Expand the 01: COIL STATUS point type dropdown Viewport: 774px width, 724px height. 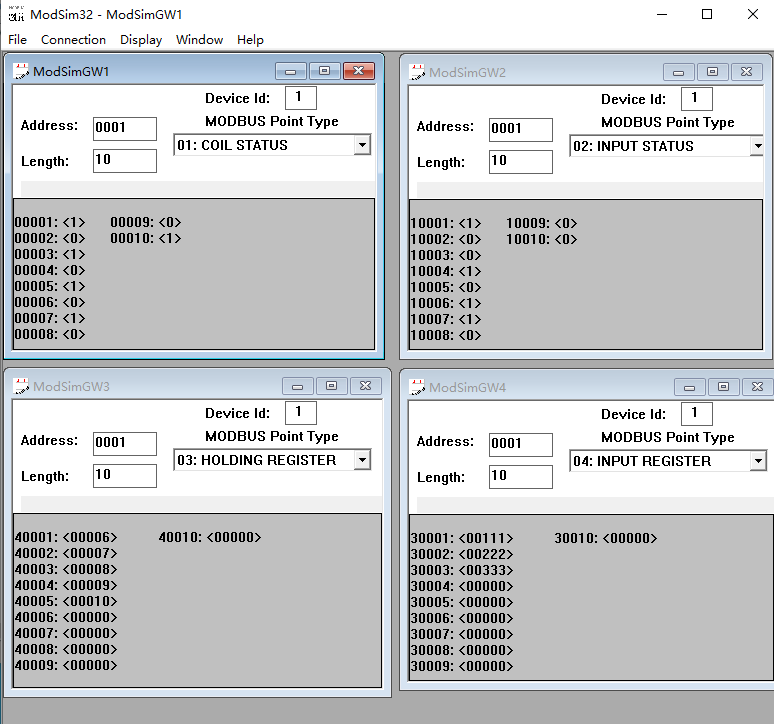(362, 145)
